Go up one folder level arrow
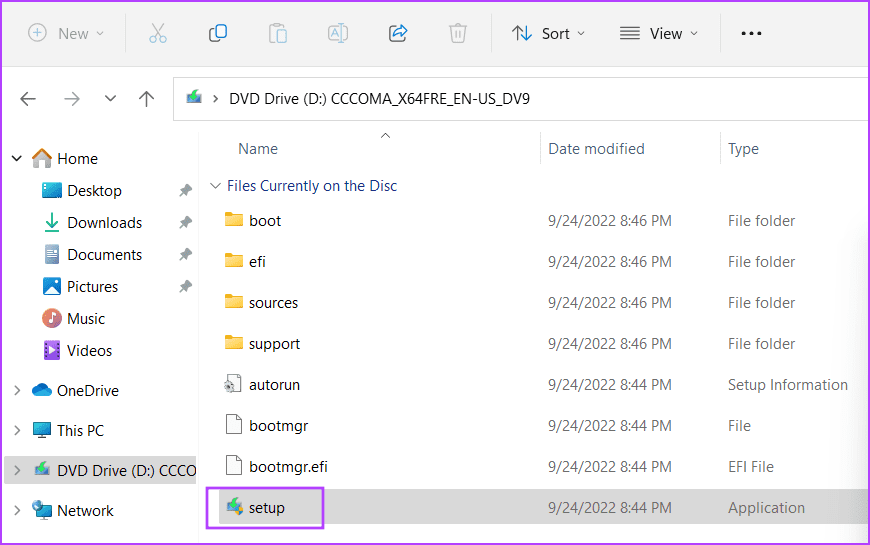This screenshot has width=870, height=545. (x=146, y=99)
